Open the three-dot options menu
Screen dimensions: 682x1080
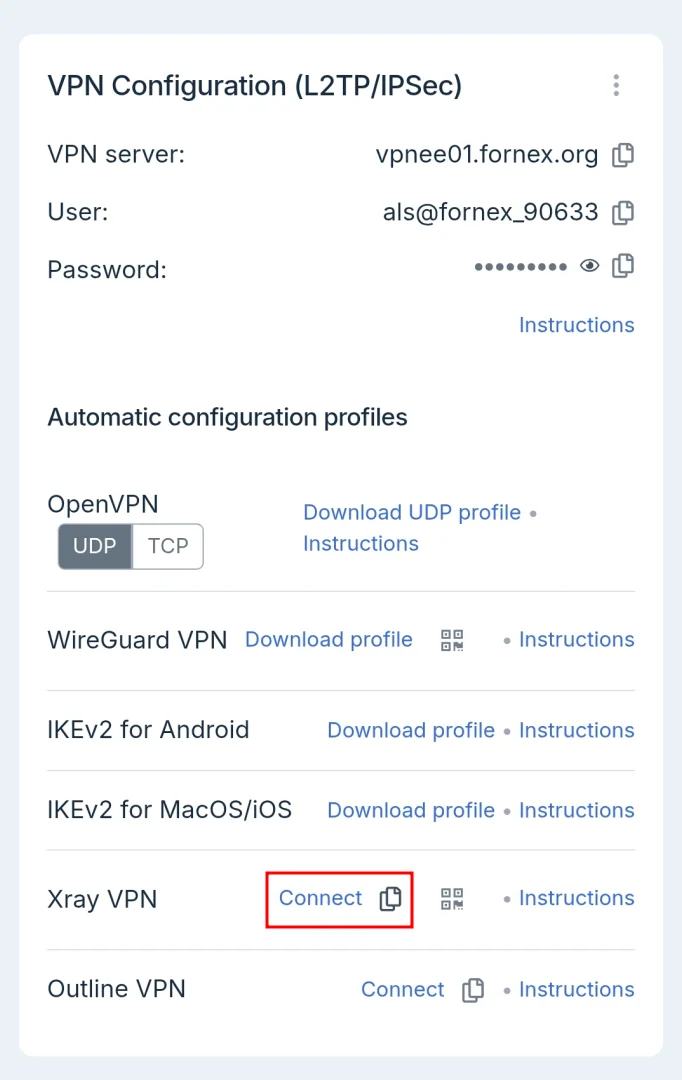pyautogui.click(x=616, y=86)
